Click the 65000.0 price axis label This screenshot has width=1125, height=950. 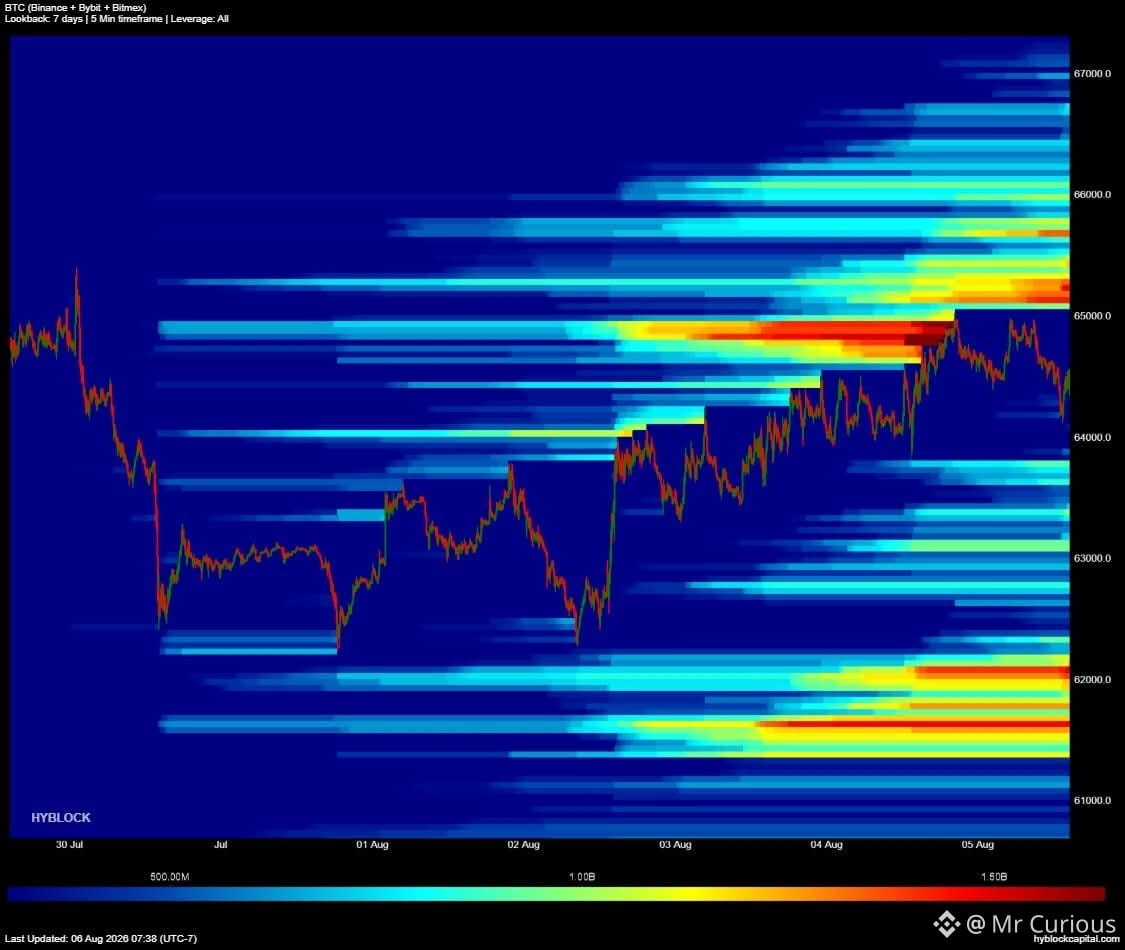[1092, 316]
